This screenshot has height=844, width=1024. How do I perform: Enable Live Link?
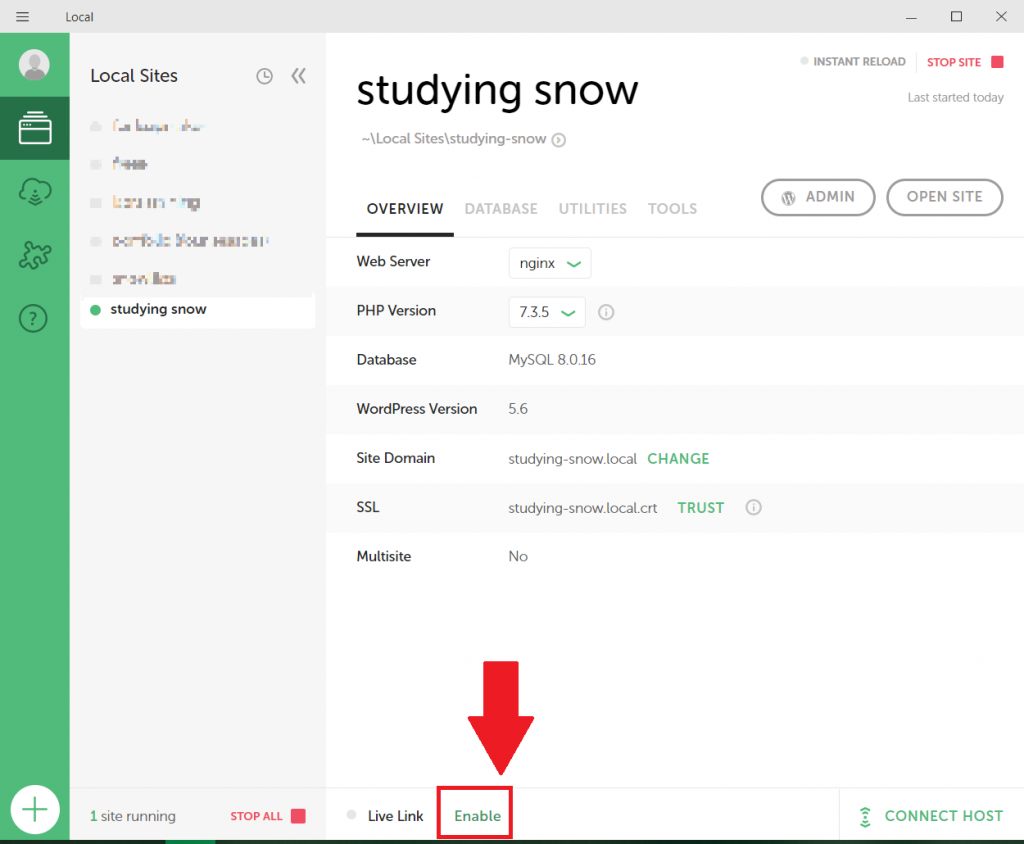[x=477, y=816]
